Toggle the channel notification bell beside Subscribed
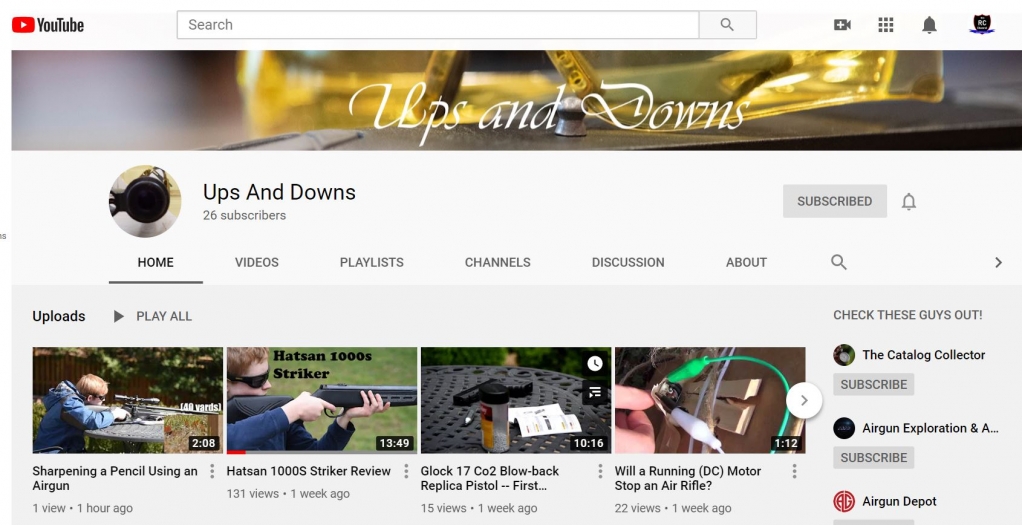1022x525 pixels. tap(909, 202)
